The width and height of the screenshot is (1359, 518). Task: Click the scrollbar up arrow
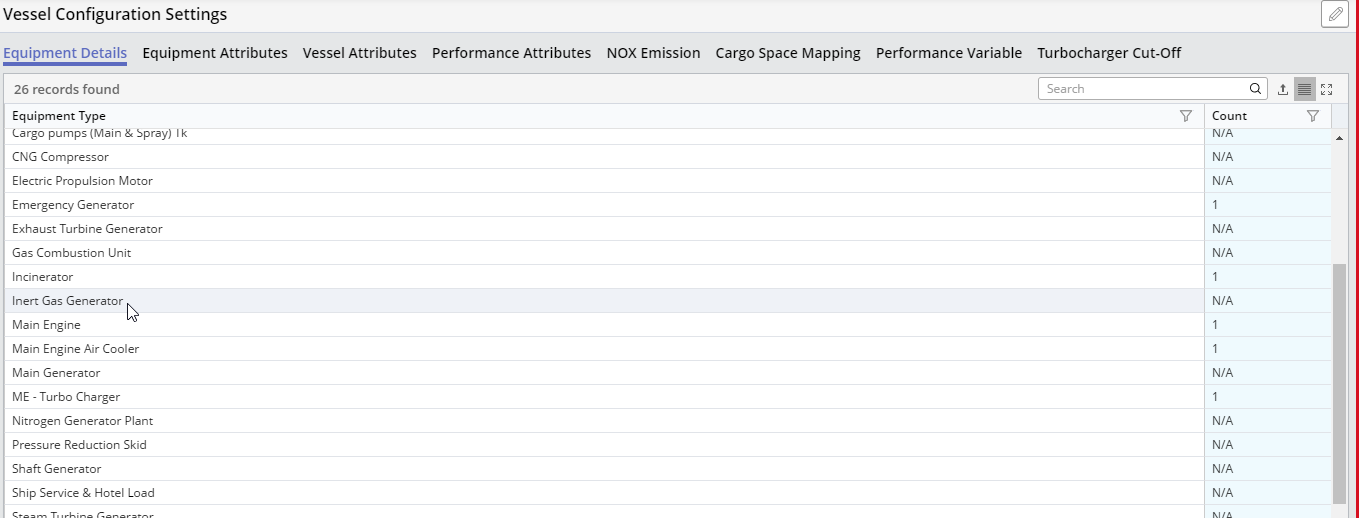tap(1339, 137)
